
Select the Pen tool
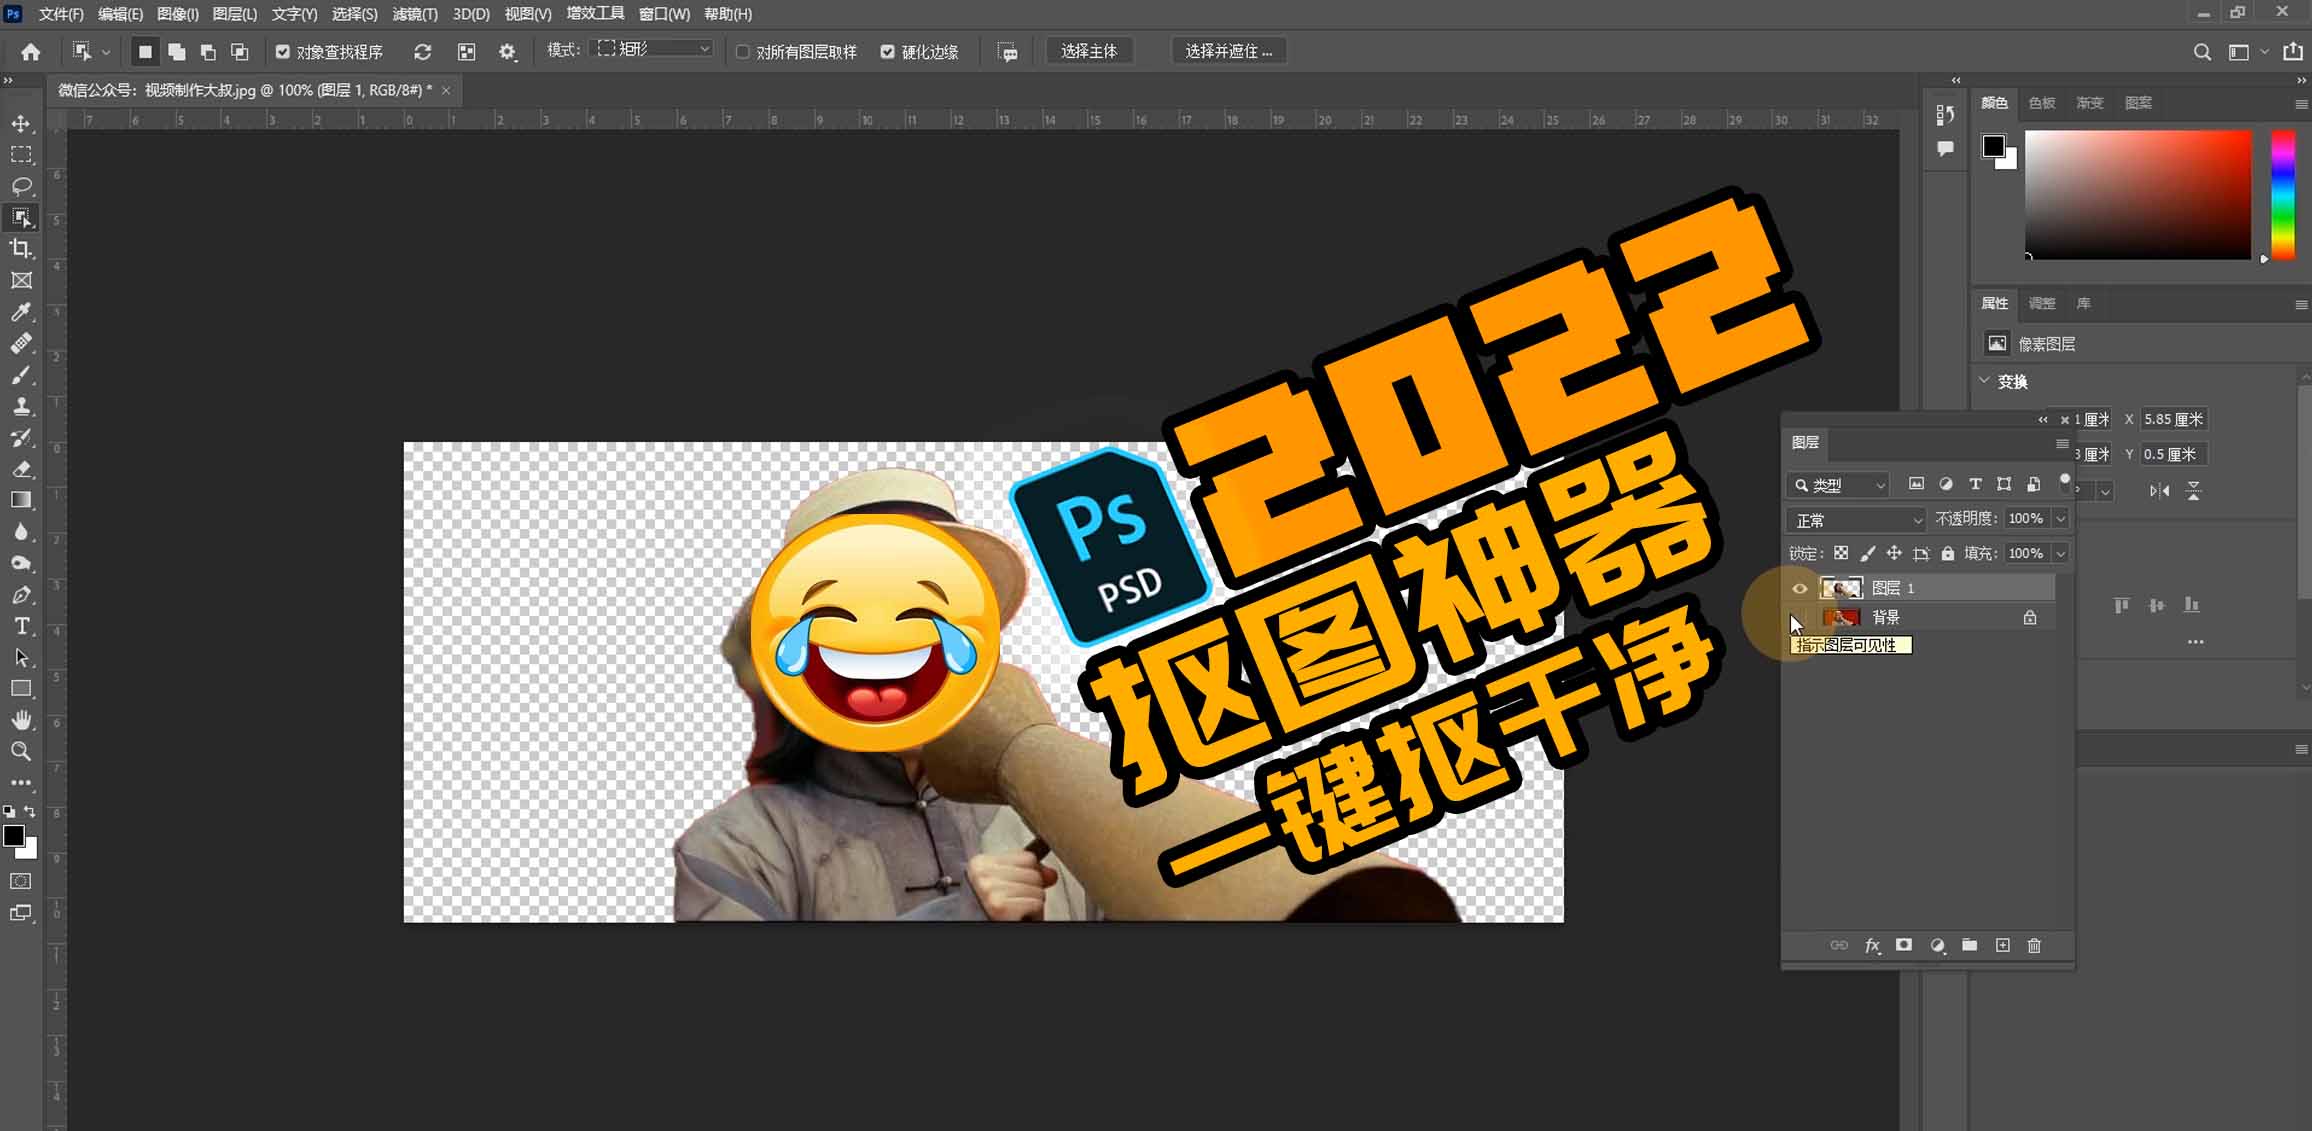coord(21,595)
